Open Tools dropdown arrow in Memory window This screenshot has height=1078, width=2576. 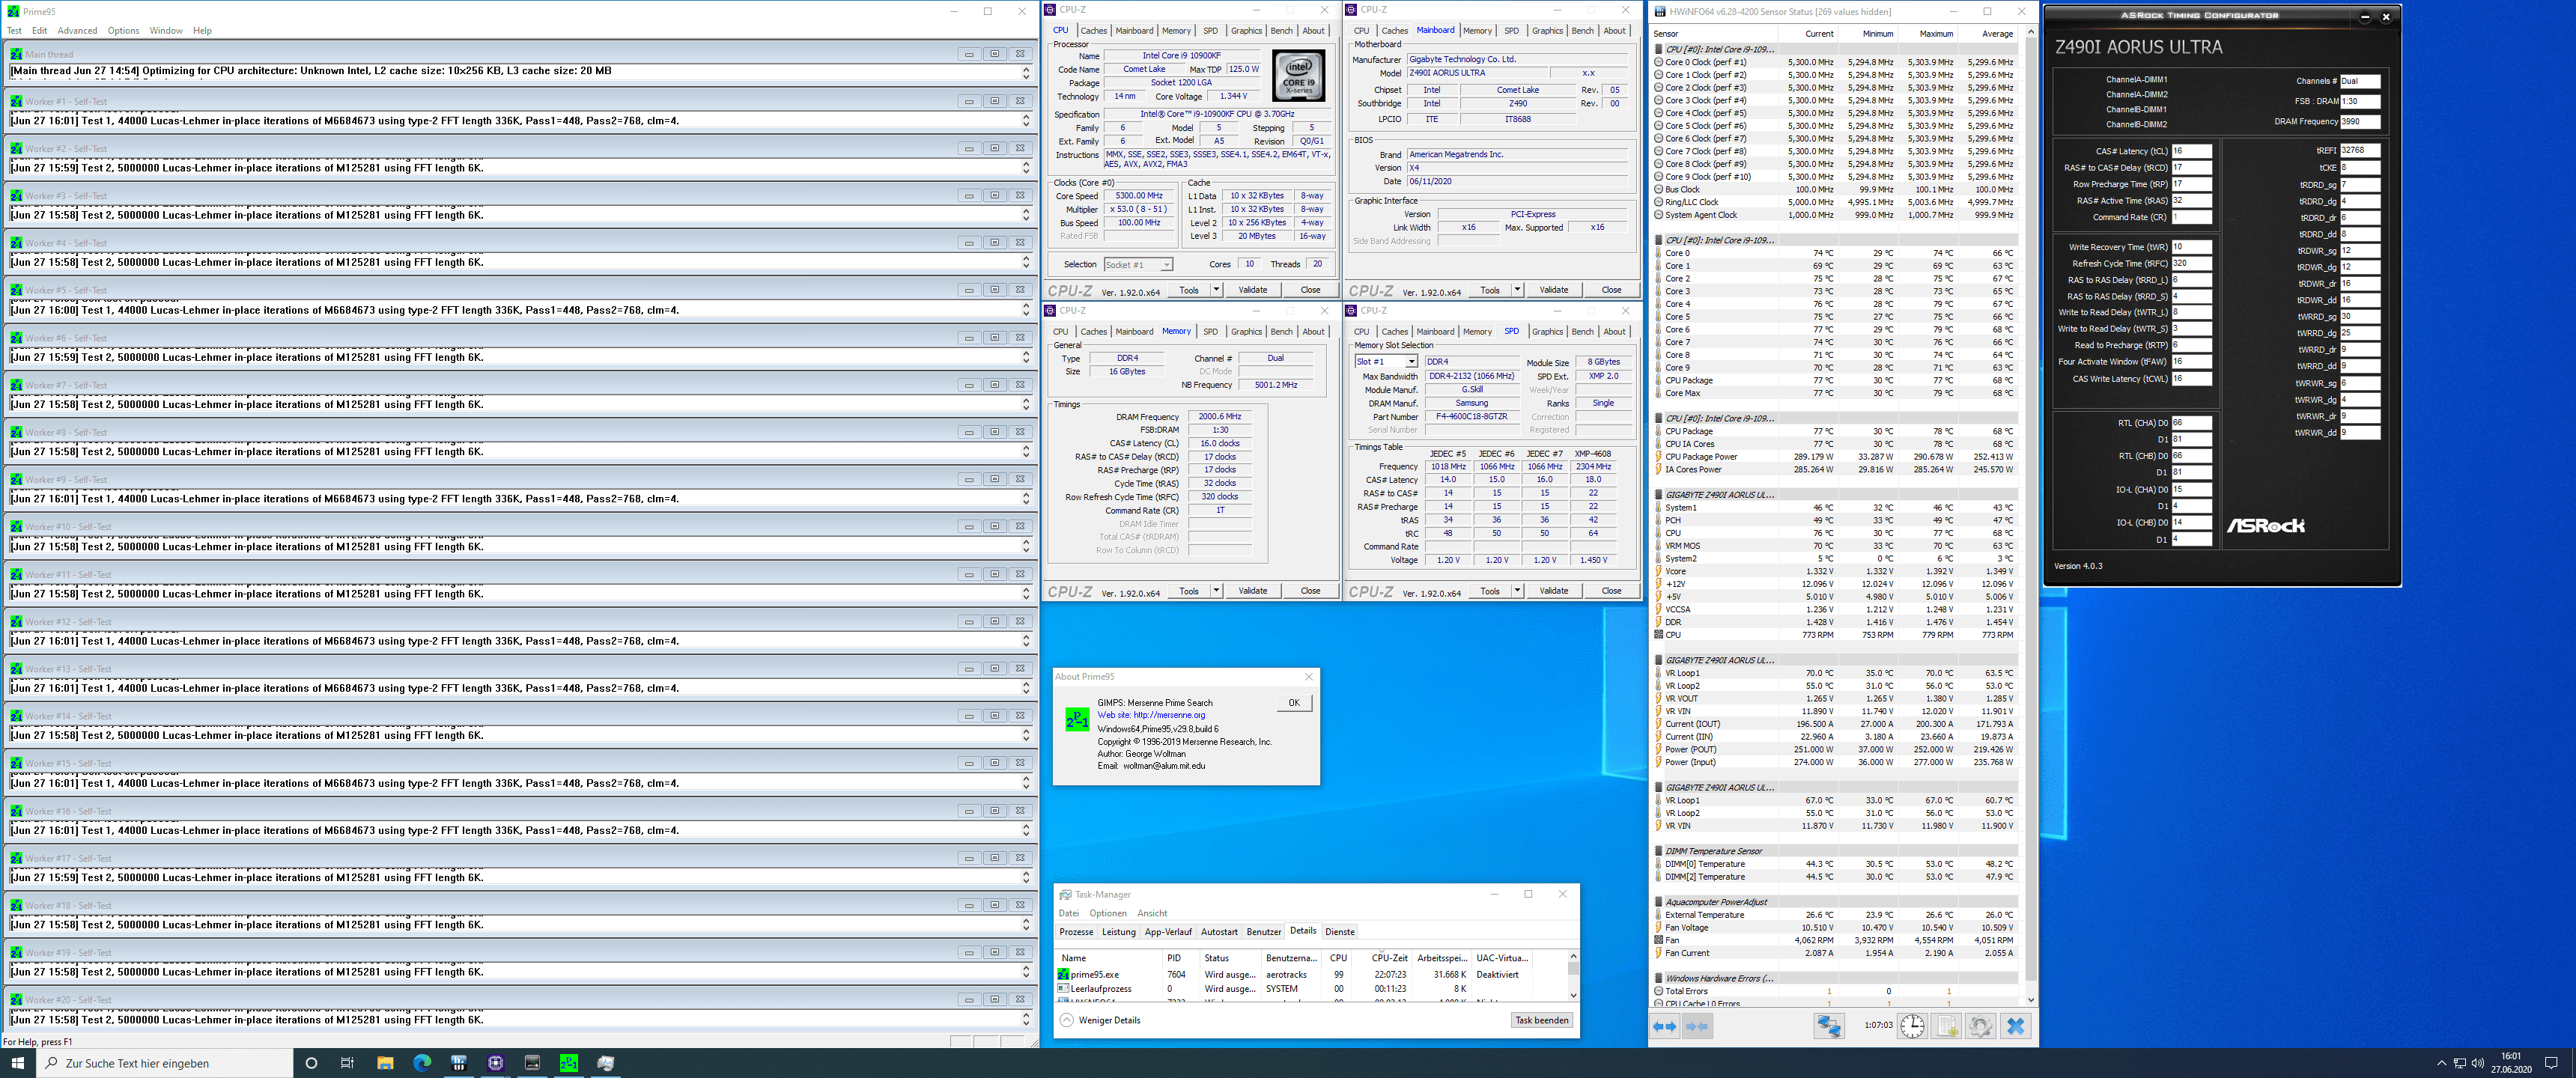click(x=1216, y=591)
